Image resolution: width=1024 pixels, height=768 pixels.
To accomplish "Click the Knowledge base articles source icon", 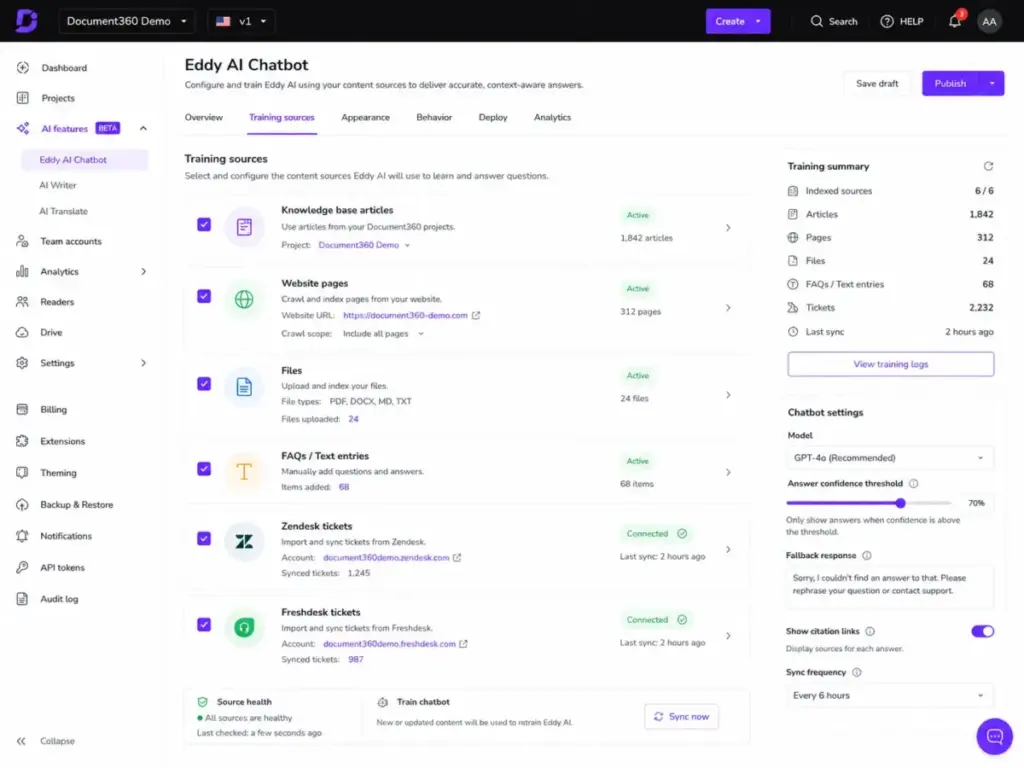I will click(244, 227).
